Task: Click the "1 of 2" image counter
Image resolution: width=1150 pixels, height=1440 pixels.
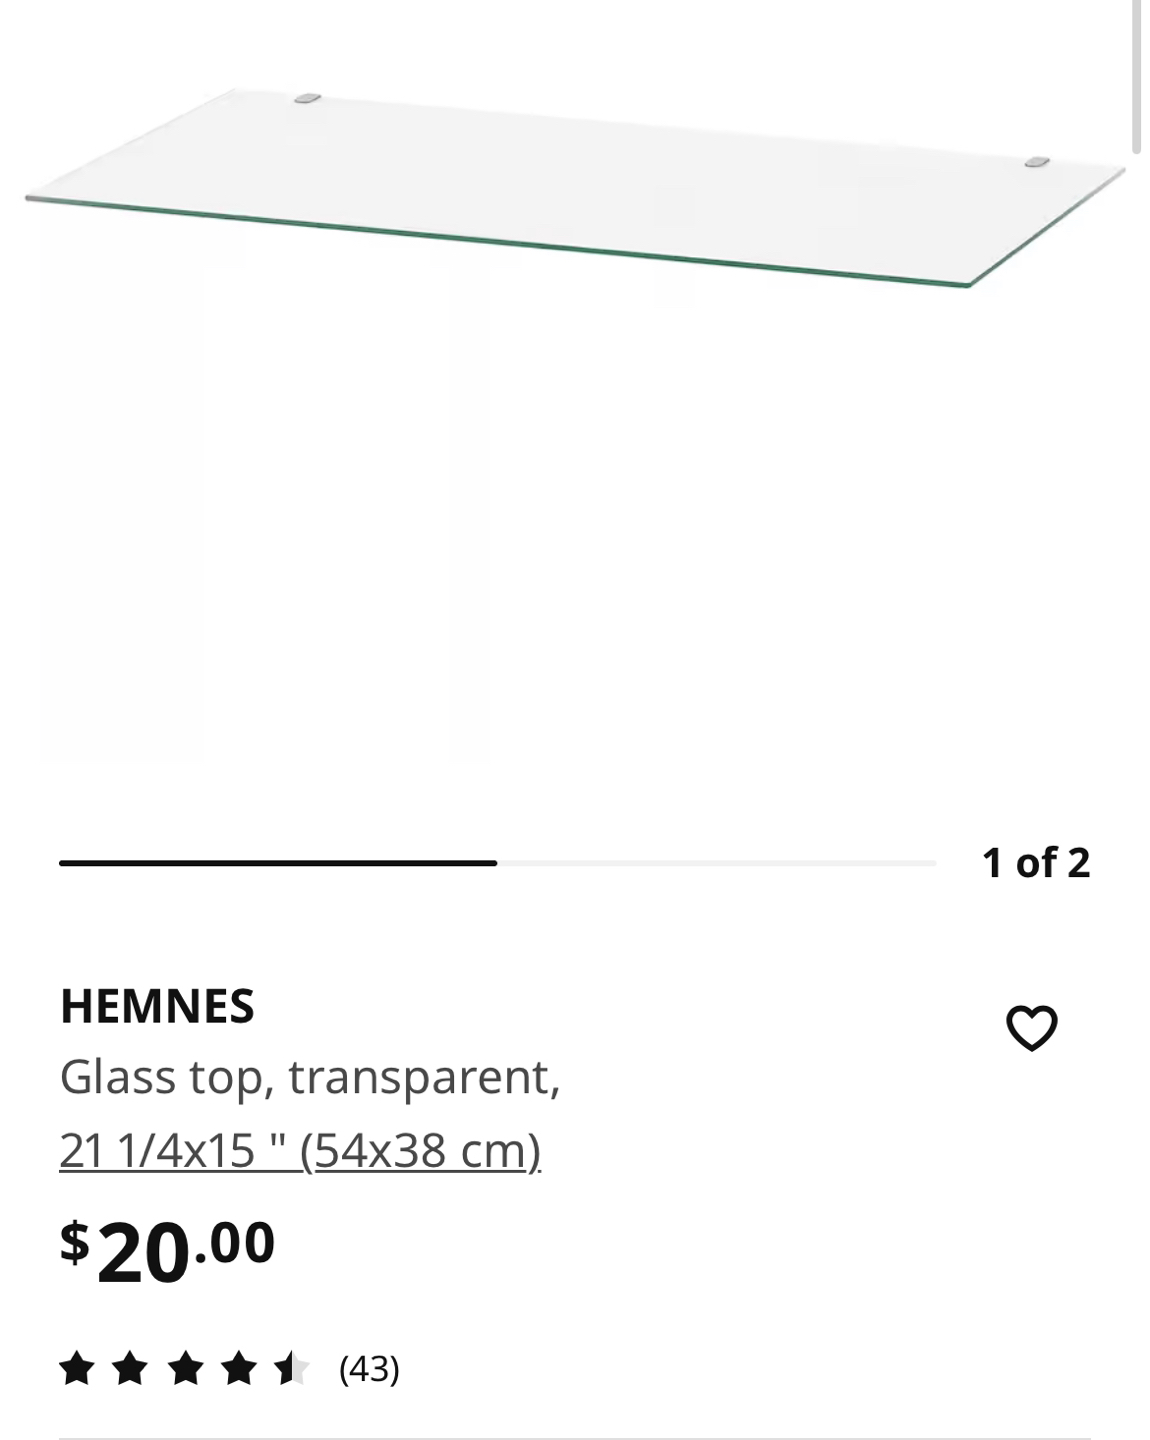Action: 1036,862
